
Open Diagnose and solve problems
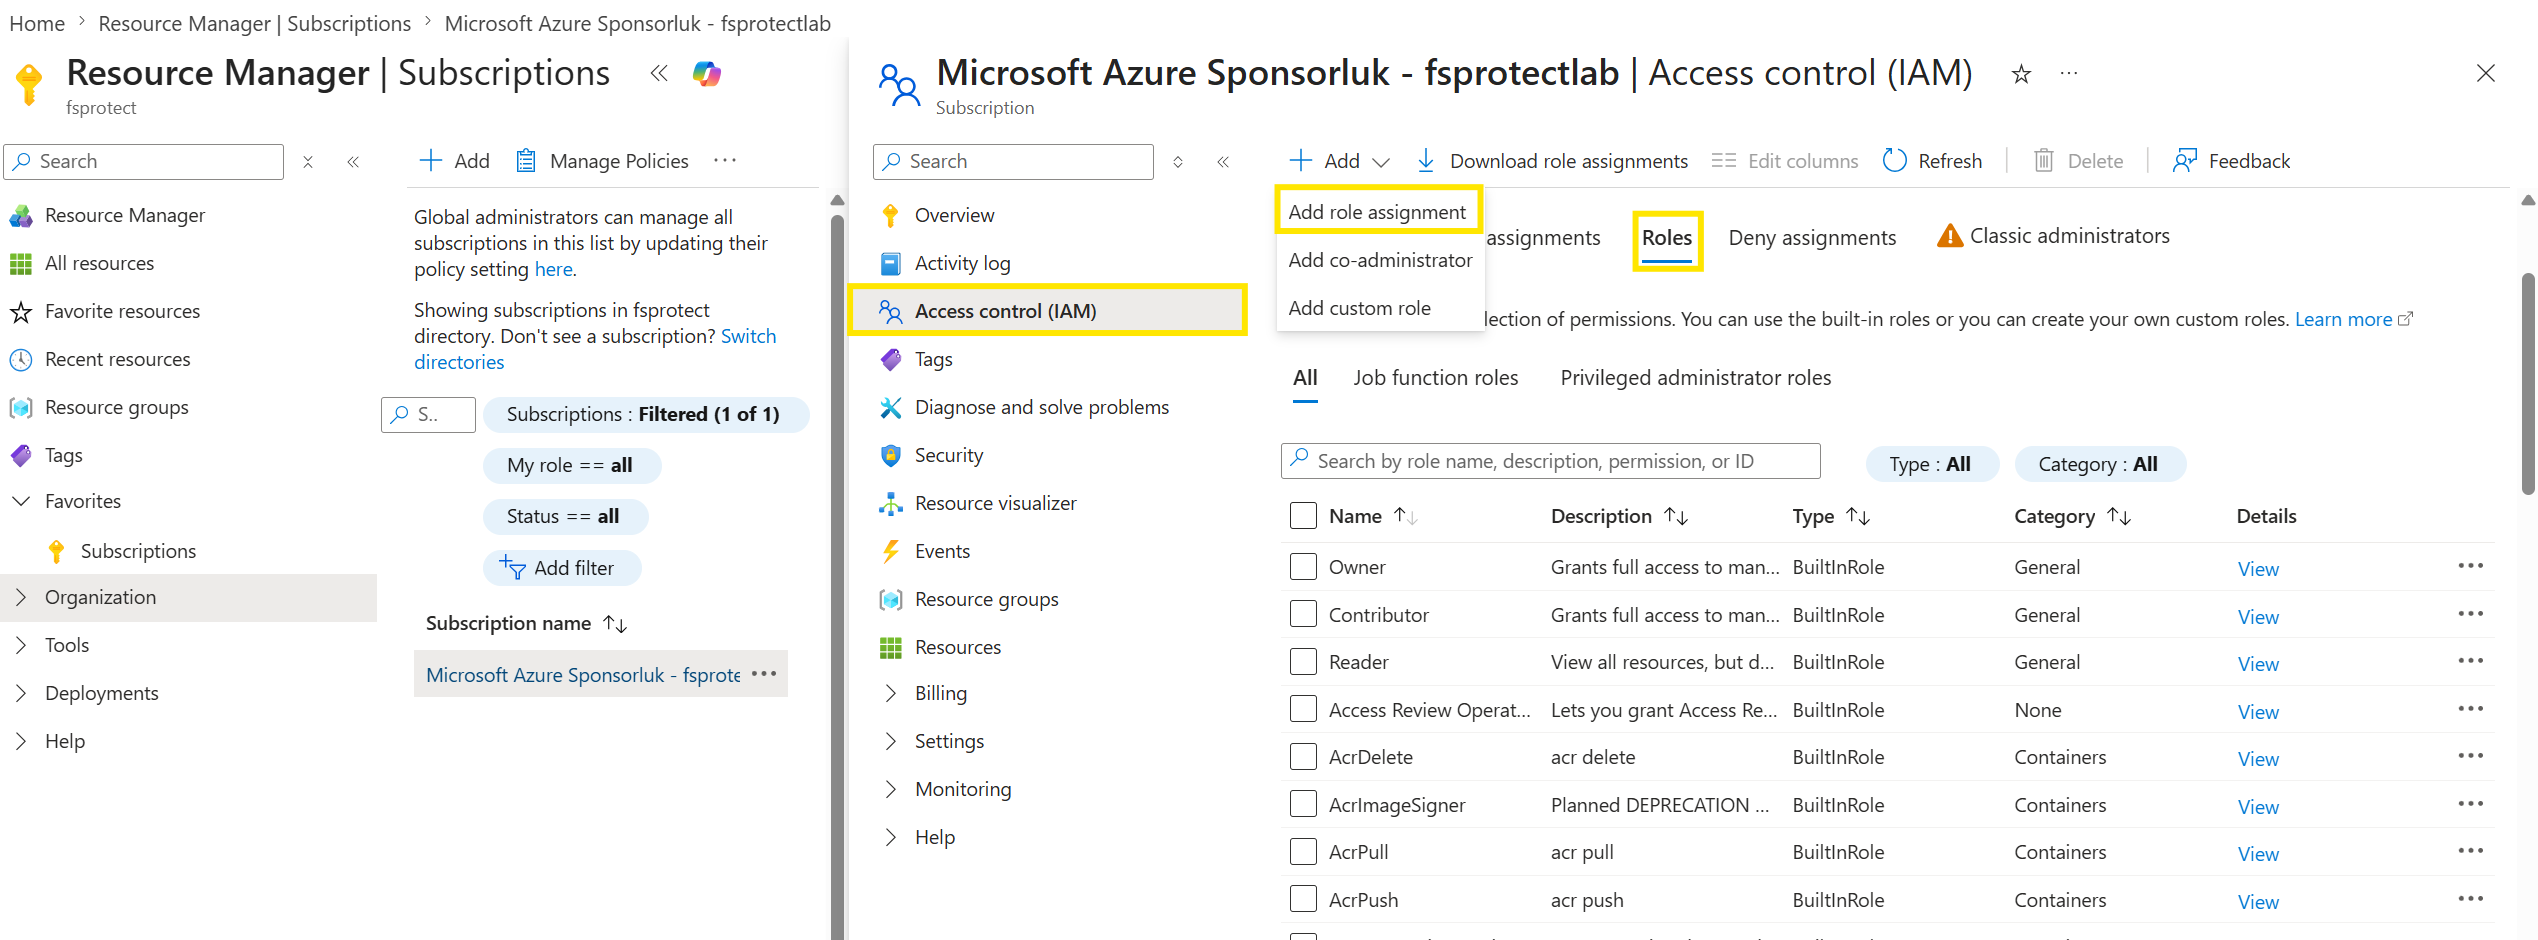pos(1041,407)
